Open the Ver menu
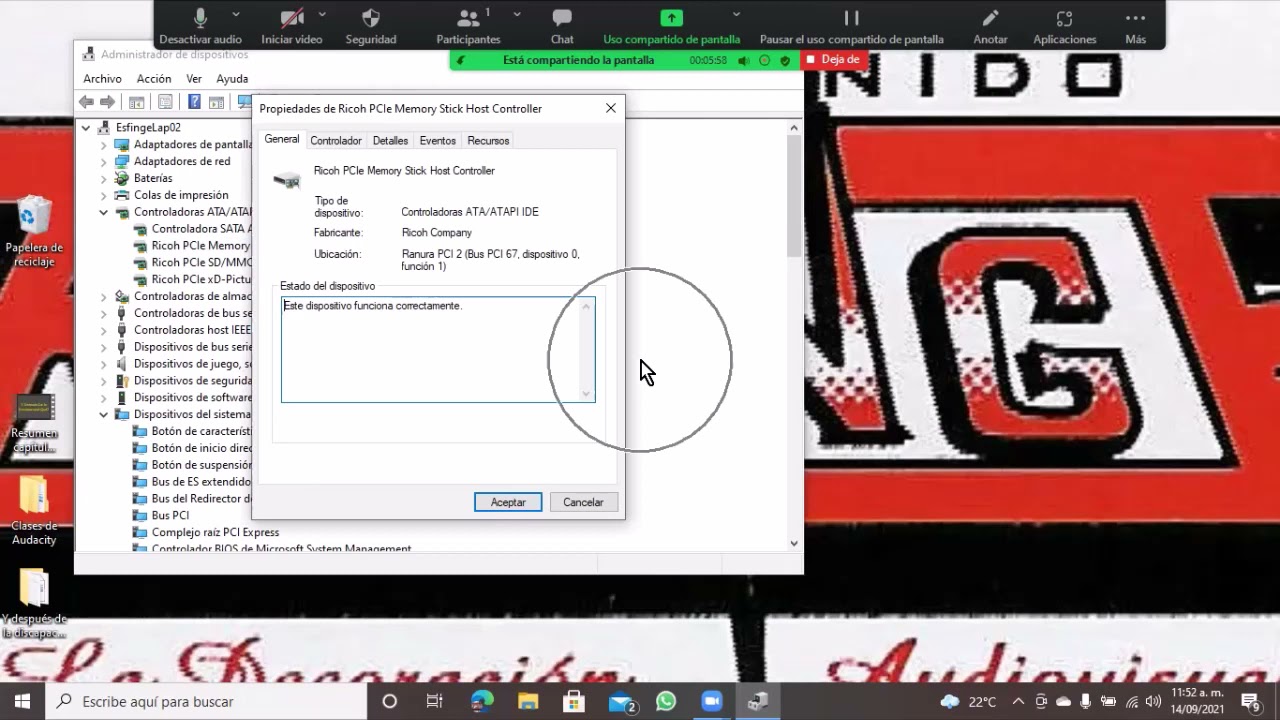Screen dimensions: 1280x720 coord(194,79)
